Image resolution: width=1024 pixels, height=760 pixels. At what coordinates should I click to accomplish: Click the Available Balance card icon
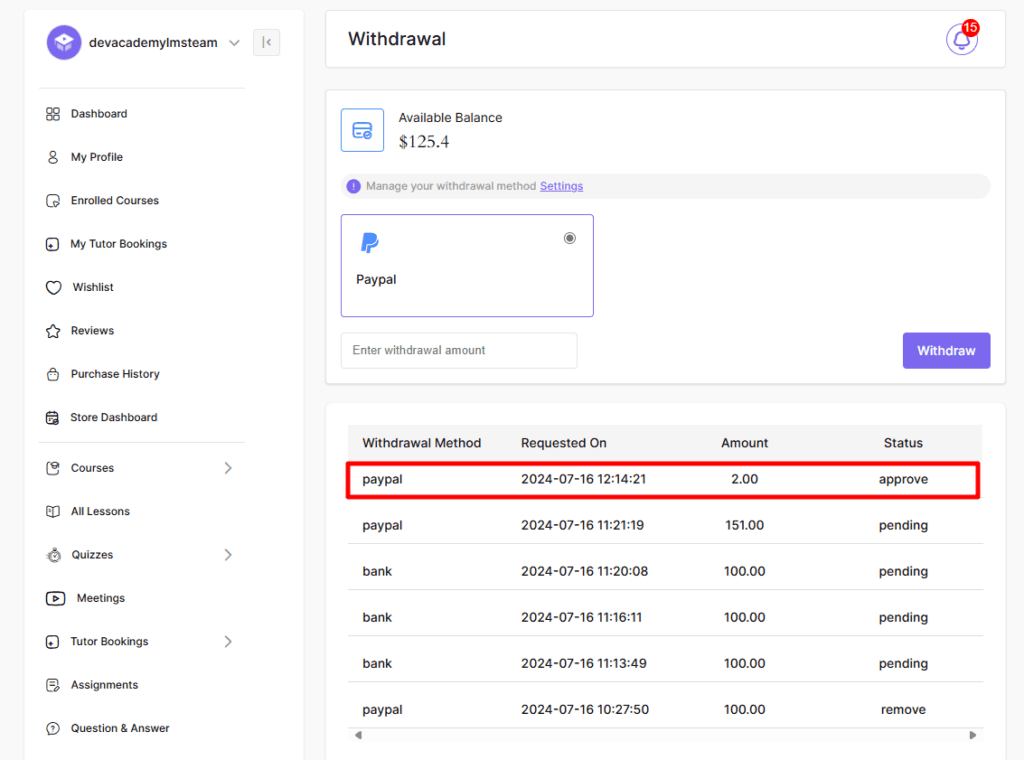click(x=362, y=130)
